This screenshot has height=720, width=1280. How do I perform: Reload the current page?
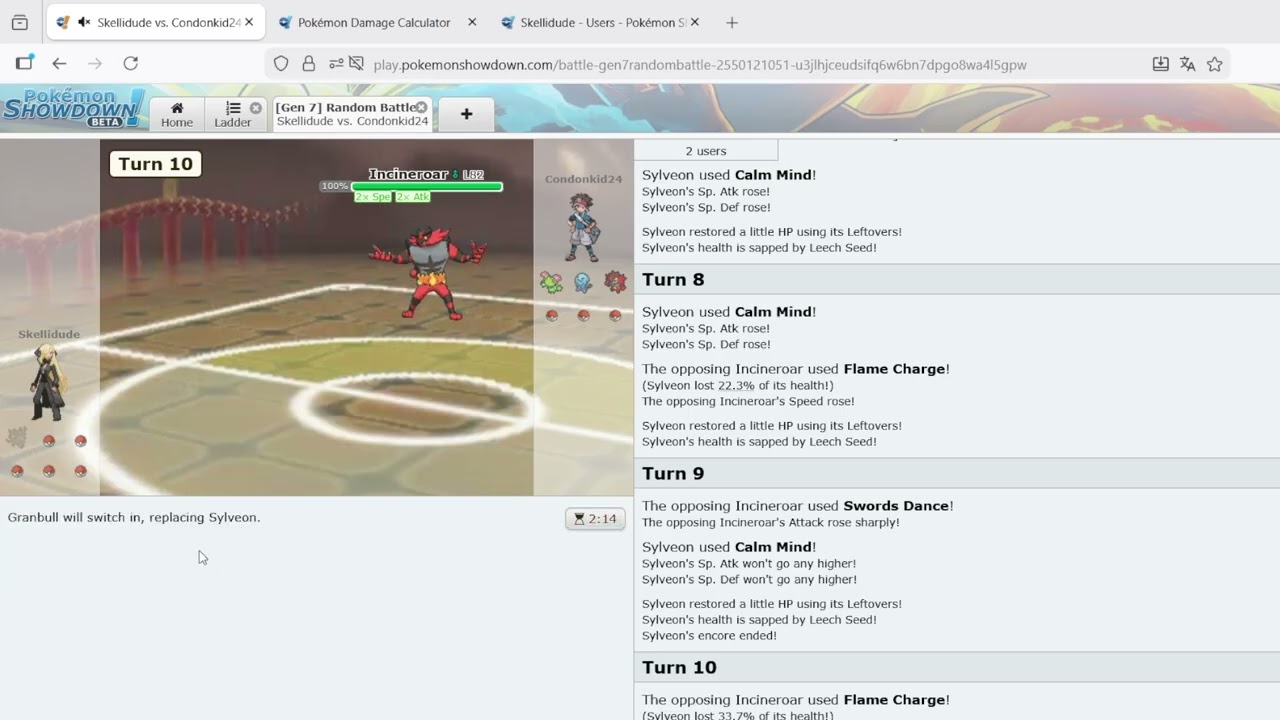click(131, 63)
